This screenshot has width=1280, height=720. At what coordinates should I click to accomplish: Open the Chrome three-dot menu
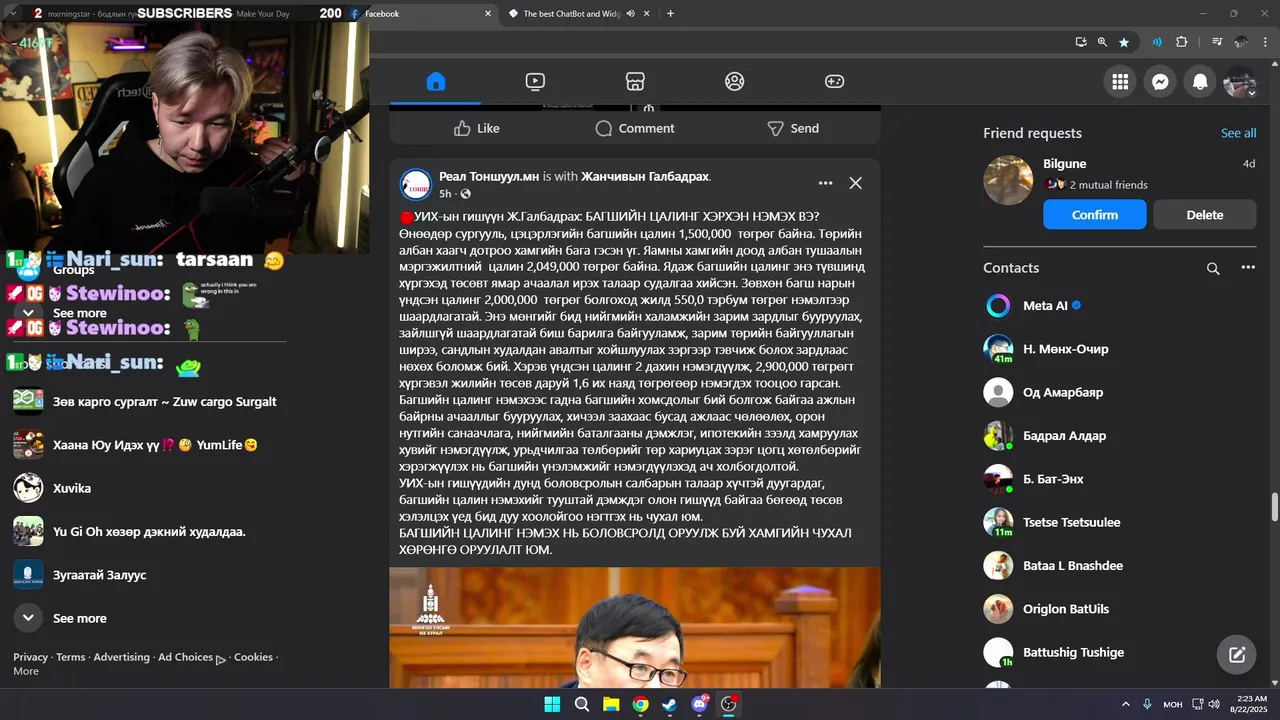coord(1263,42)
